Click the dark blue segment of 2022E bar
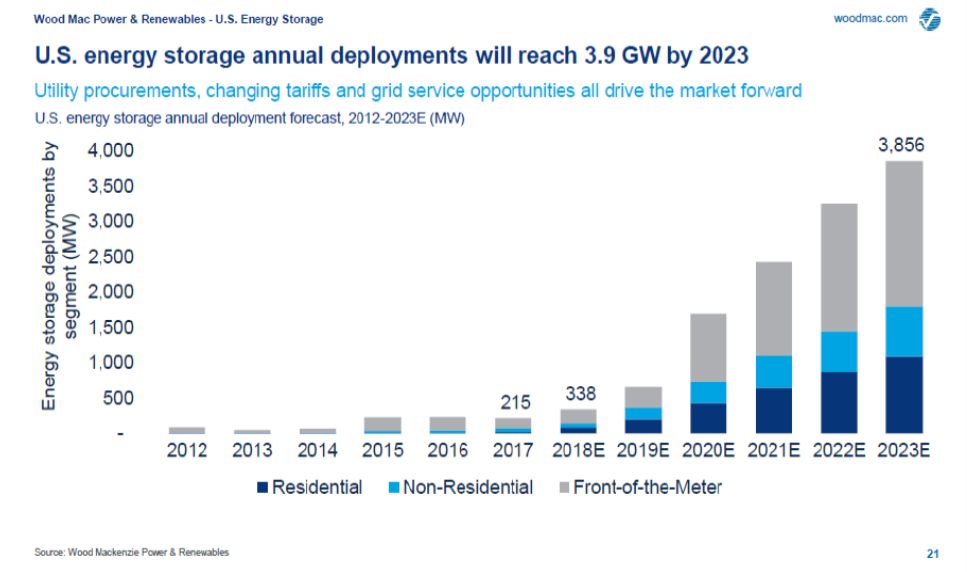 (x=839, y=402)
